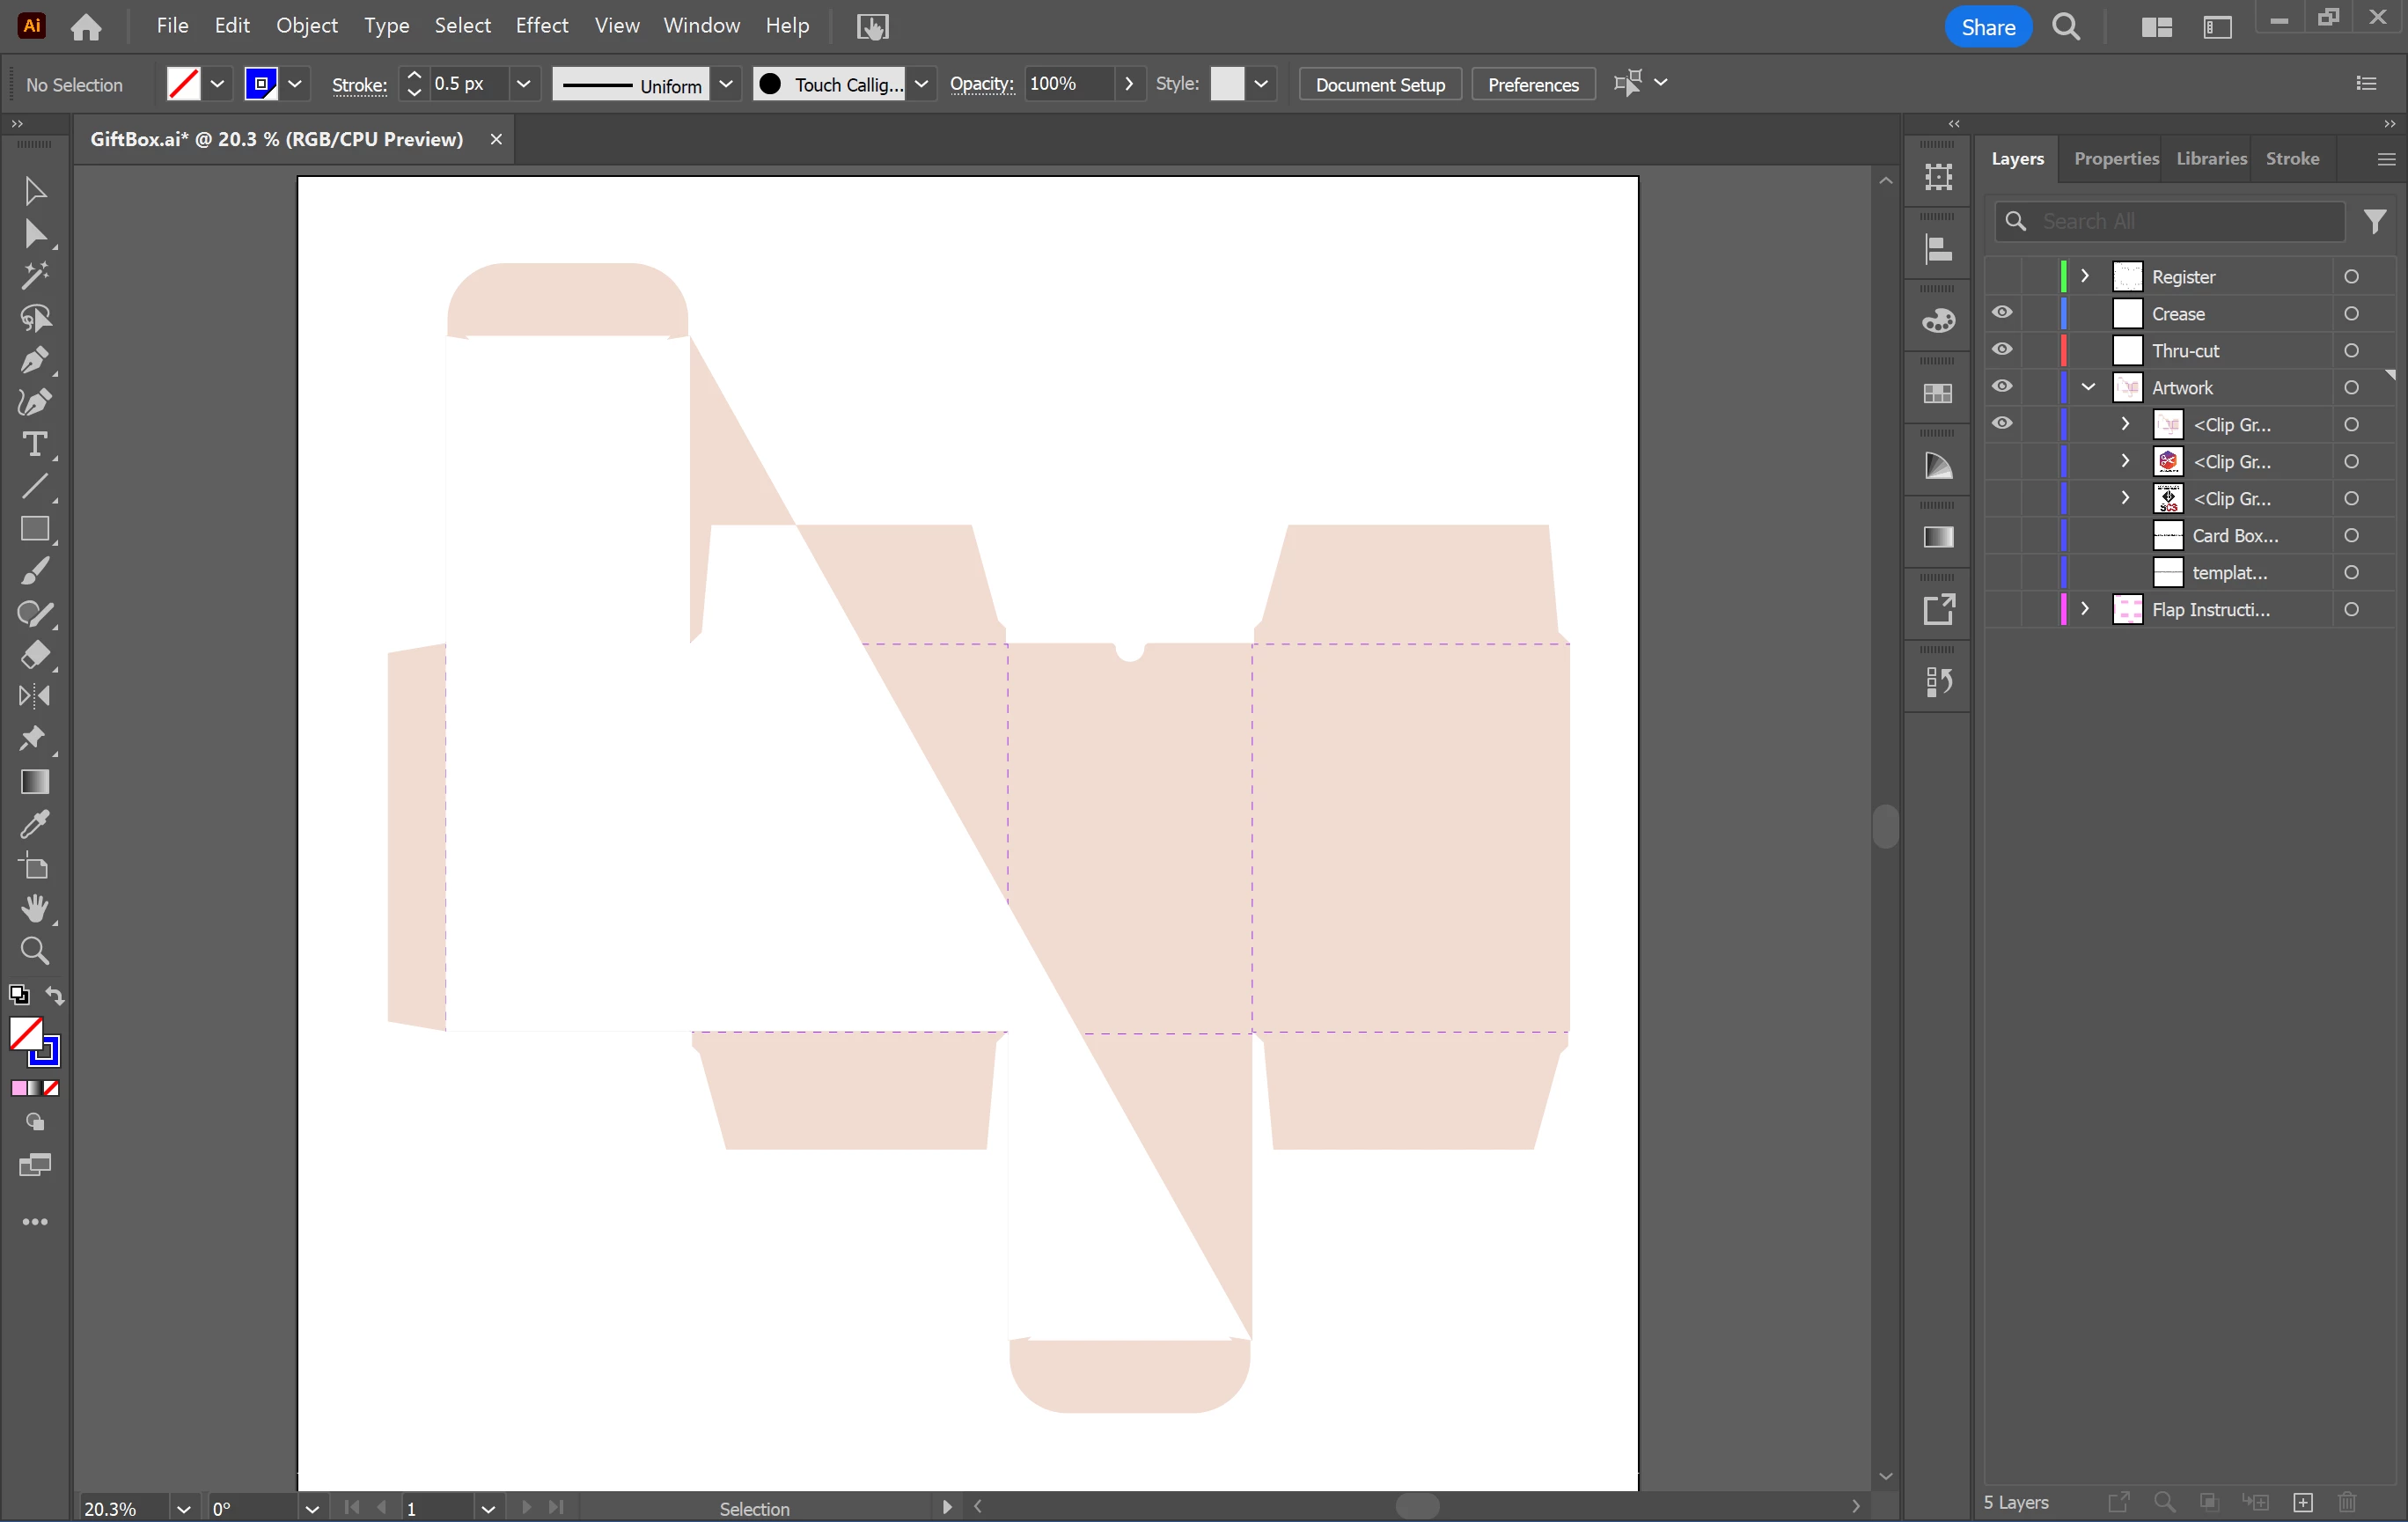The width and height of the screenshot is (2408, 1522).
Task: Hide the Crease layer
Action: 2002,313
